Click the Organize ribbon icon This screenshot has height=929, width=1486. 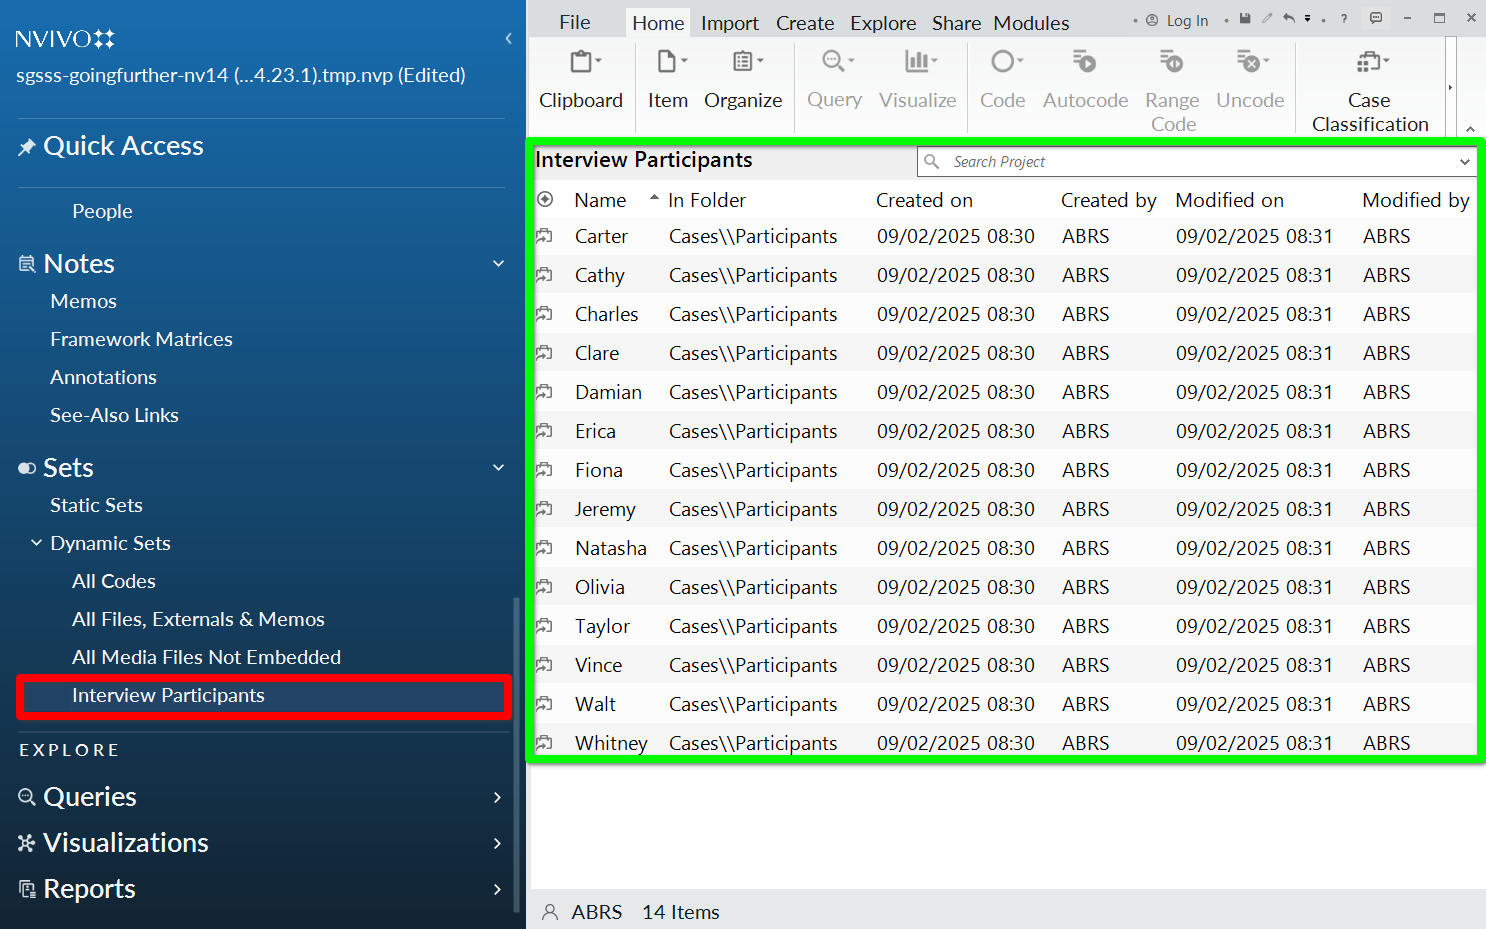(x=742, y=63)
